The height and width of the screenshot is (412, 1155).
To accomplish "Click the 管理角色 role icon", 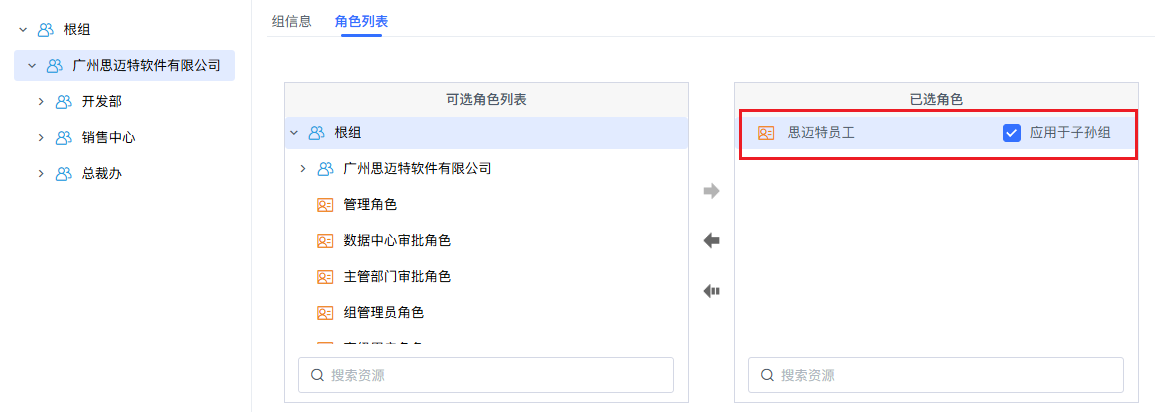I will [325, 205].
